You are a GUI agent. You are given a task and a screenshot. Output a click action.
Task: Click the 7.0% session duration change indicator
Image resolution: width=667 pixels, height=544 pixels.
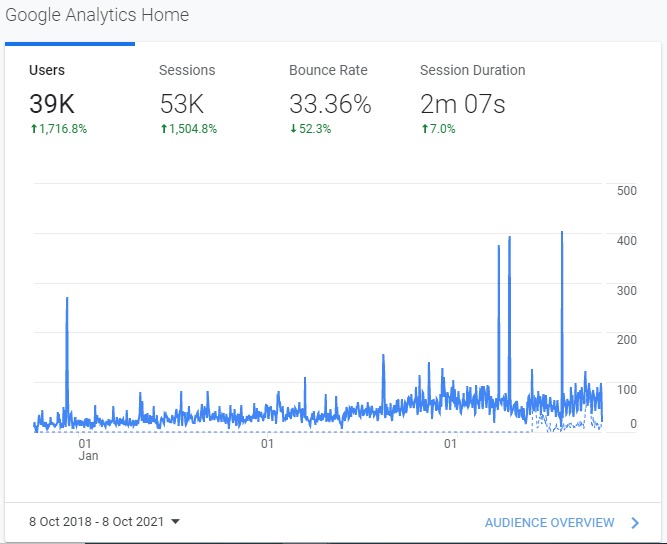[438, 128]
